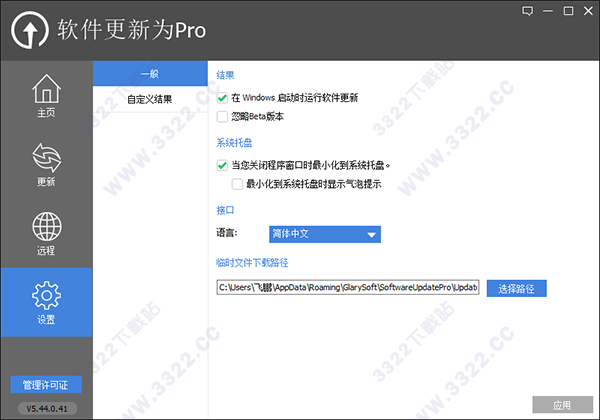
Task: Toggle run at Windows startup checkbox
Action: [222, 98]
